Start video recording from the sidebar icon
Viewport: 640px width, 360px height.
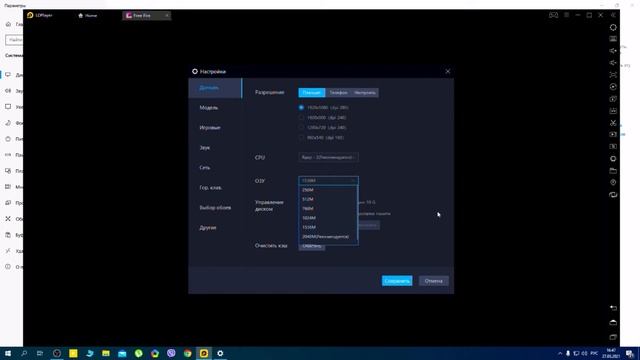coord(613,134)
